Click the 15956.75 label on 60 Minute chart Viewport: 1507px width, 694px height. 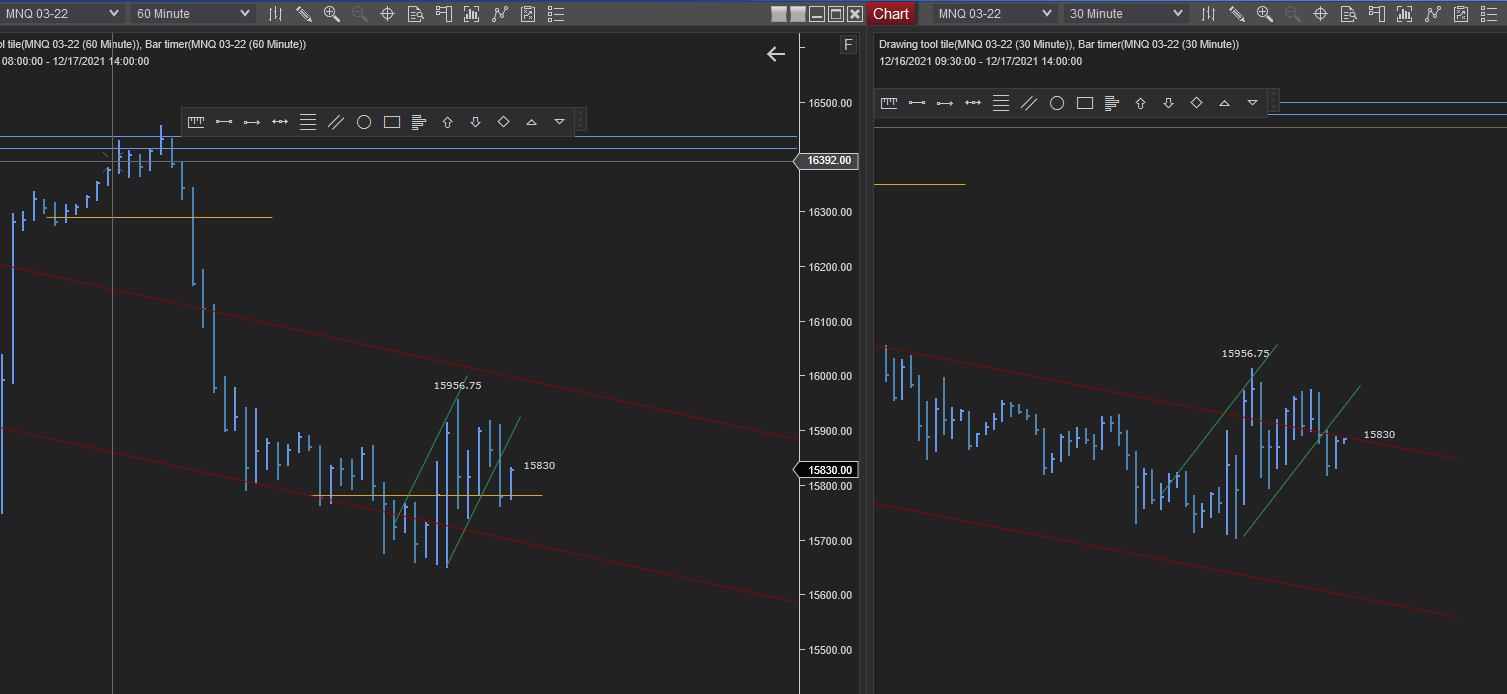point(457,385)
